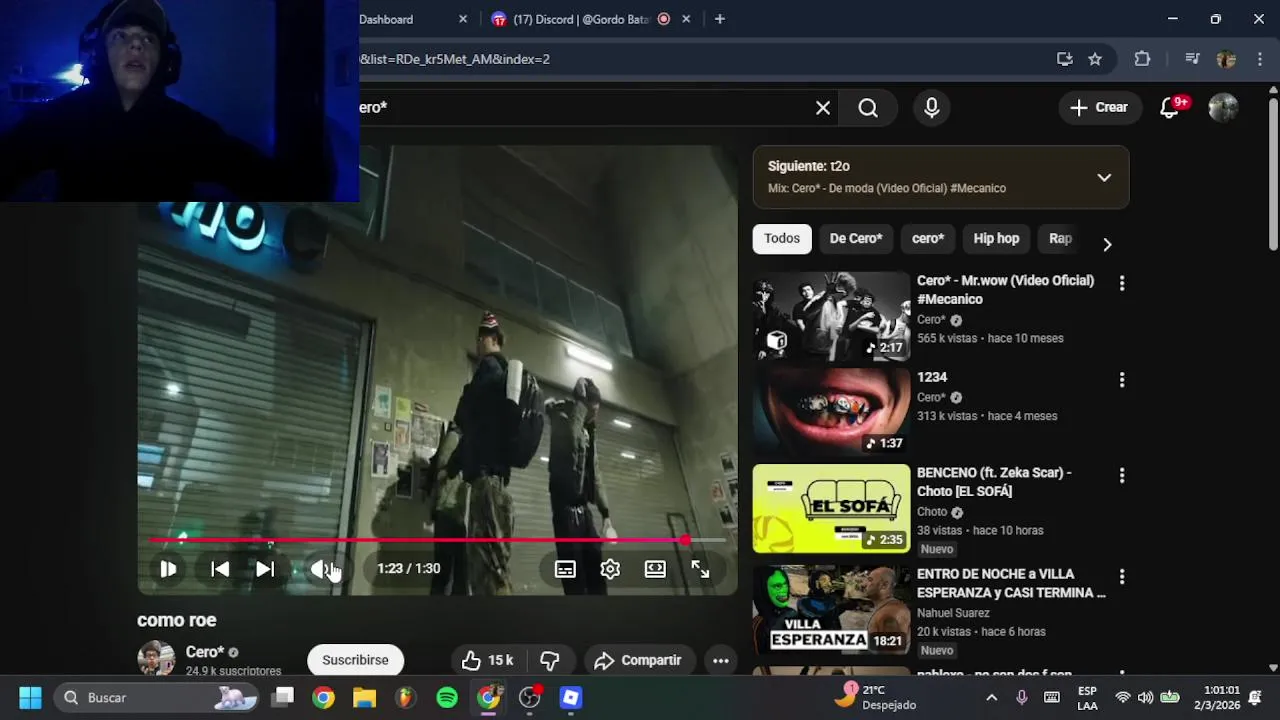This screenshot has width=1280, height=720.
Task: Open Nahuel Suarez channel name
Action: click(953, 613)
